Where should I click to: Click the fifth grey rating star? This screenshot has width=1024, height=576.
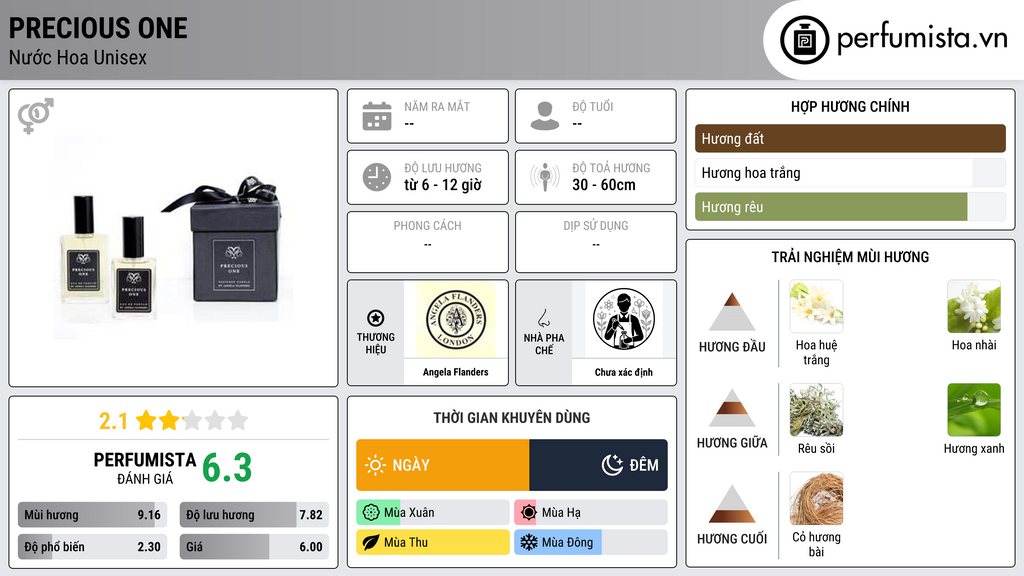point(238,420)
